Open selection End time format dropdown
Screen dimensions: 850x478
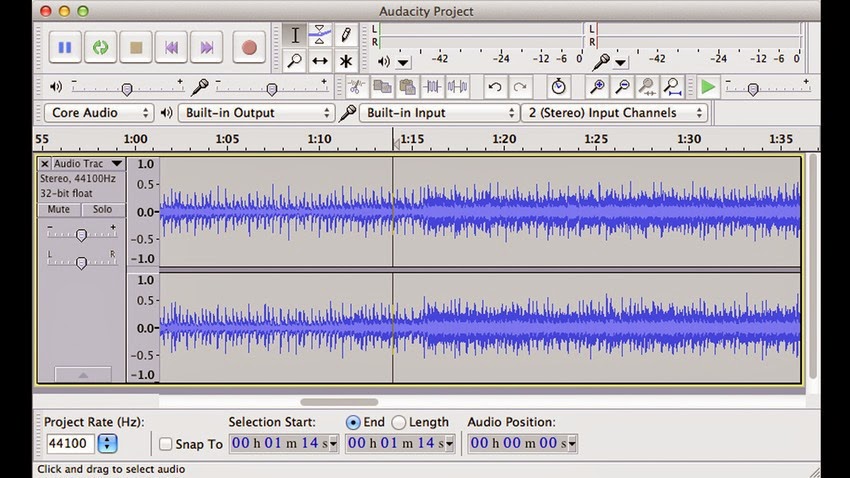tap(449, 444)
